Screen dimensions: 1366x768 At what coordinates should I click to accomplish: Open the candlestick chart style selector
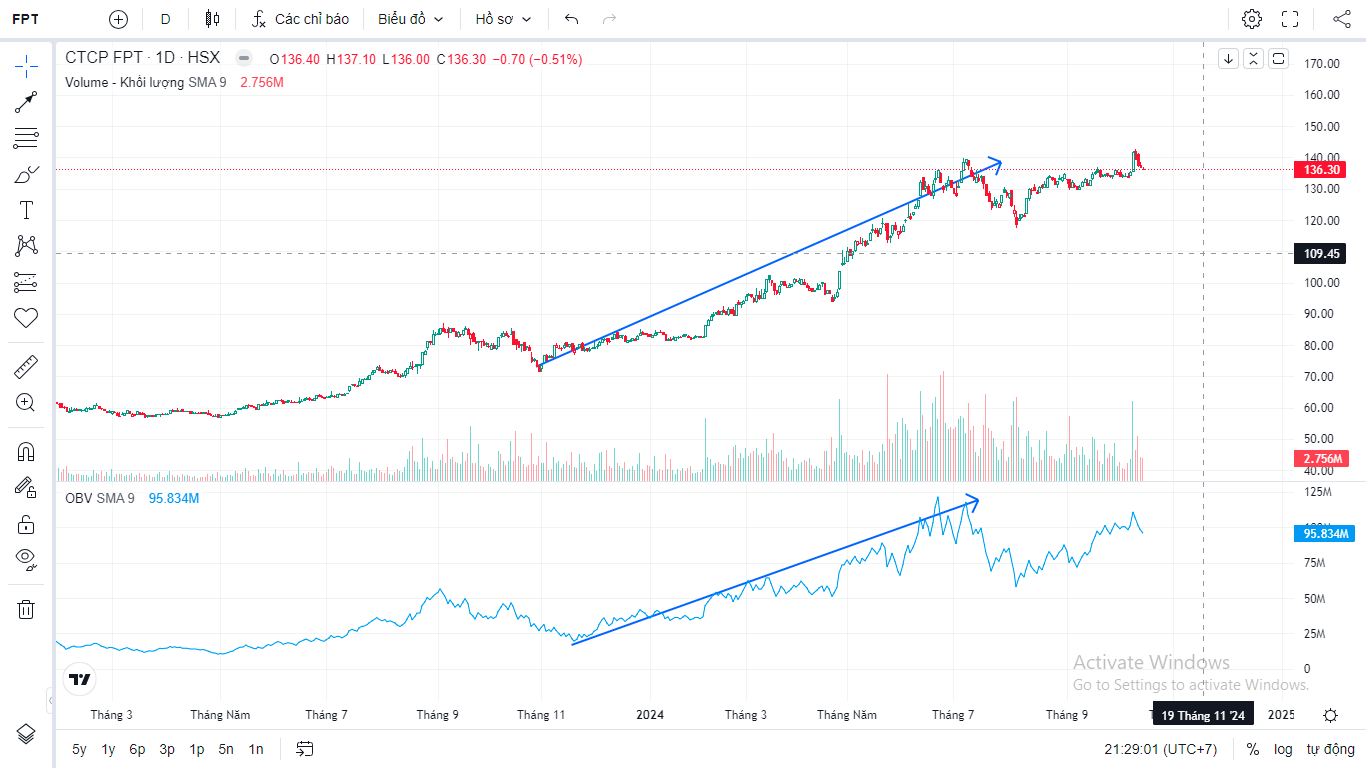[x=211, y=19]
